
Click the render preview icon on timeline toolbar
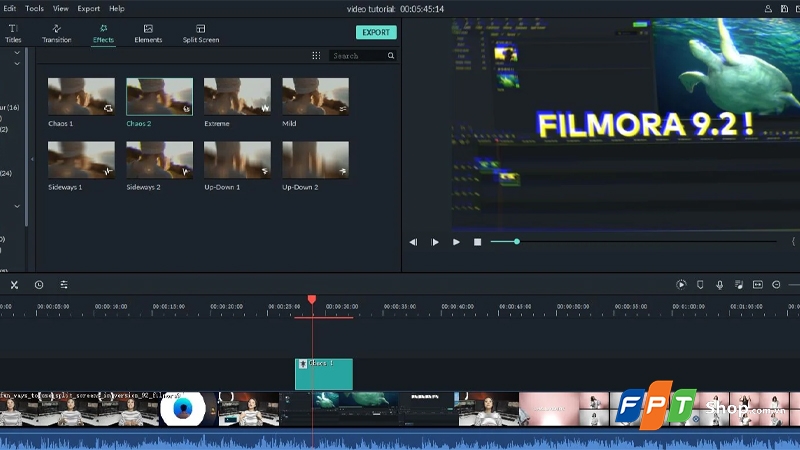(x=681, y=285)
